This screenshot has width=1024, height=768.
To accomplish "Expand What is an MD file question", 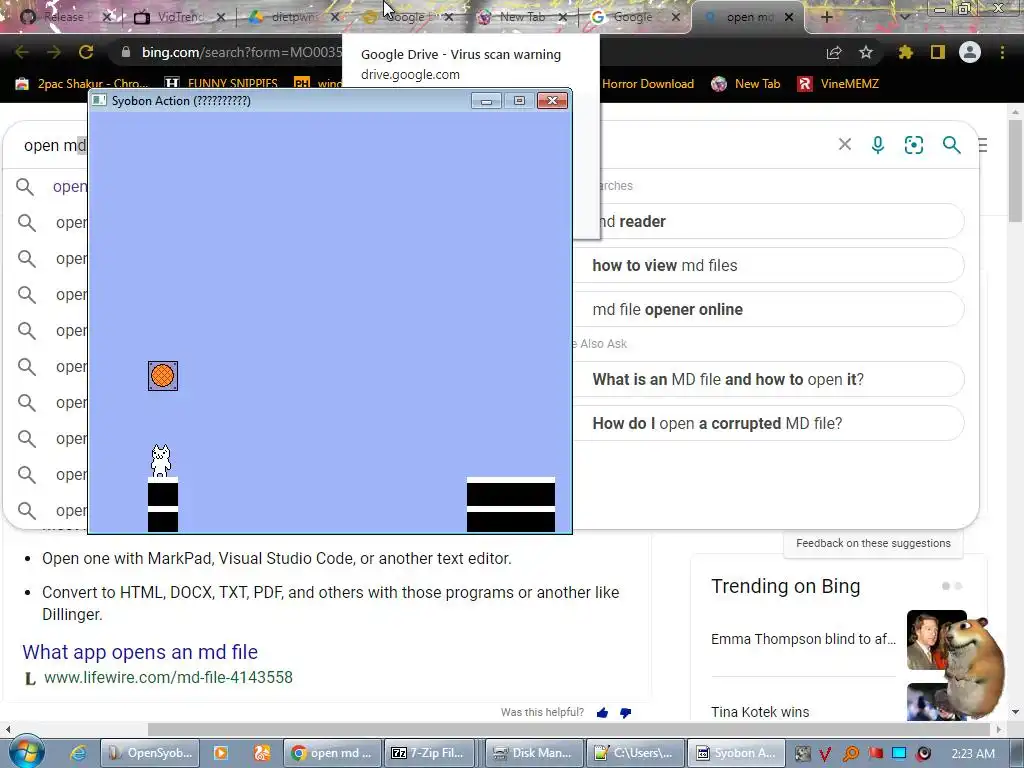I will click(768, 379).
